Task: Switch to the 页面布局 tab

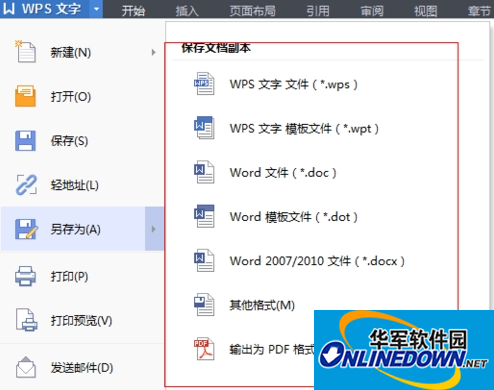Action: (252, 11)
